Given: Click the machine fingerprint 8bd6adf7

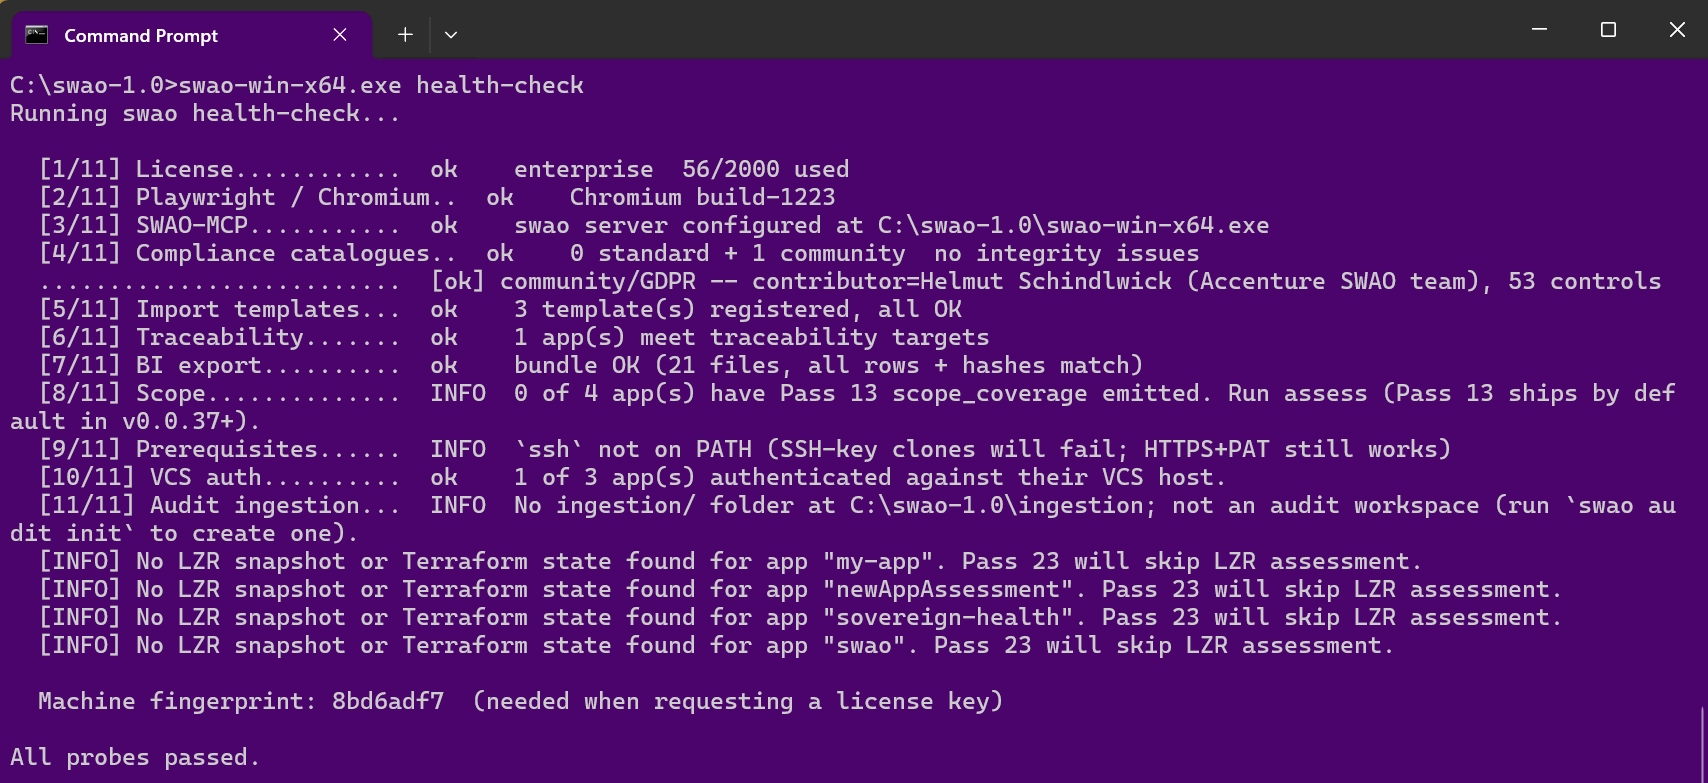Looking at the screenshot, I should point(388,701).
